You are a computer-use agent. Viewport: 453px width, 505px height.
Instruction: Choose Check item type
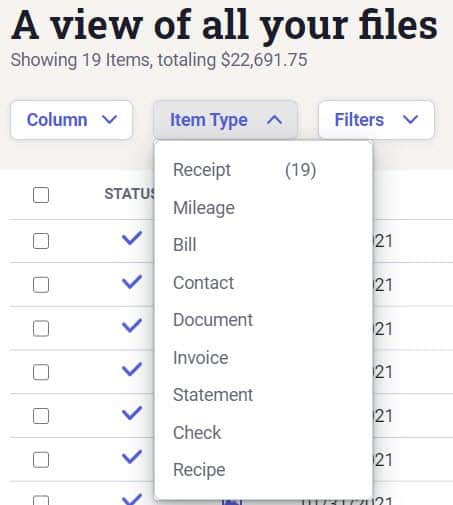(263, 433)
